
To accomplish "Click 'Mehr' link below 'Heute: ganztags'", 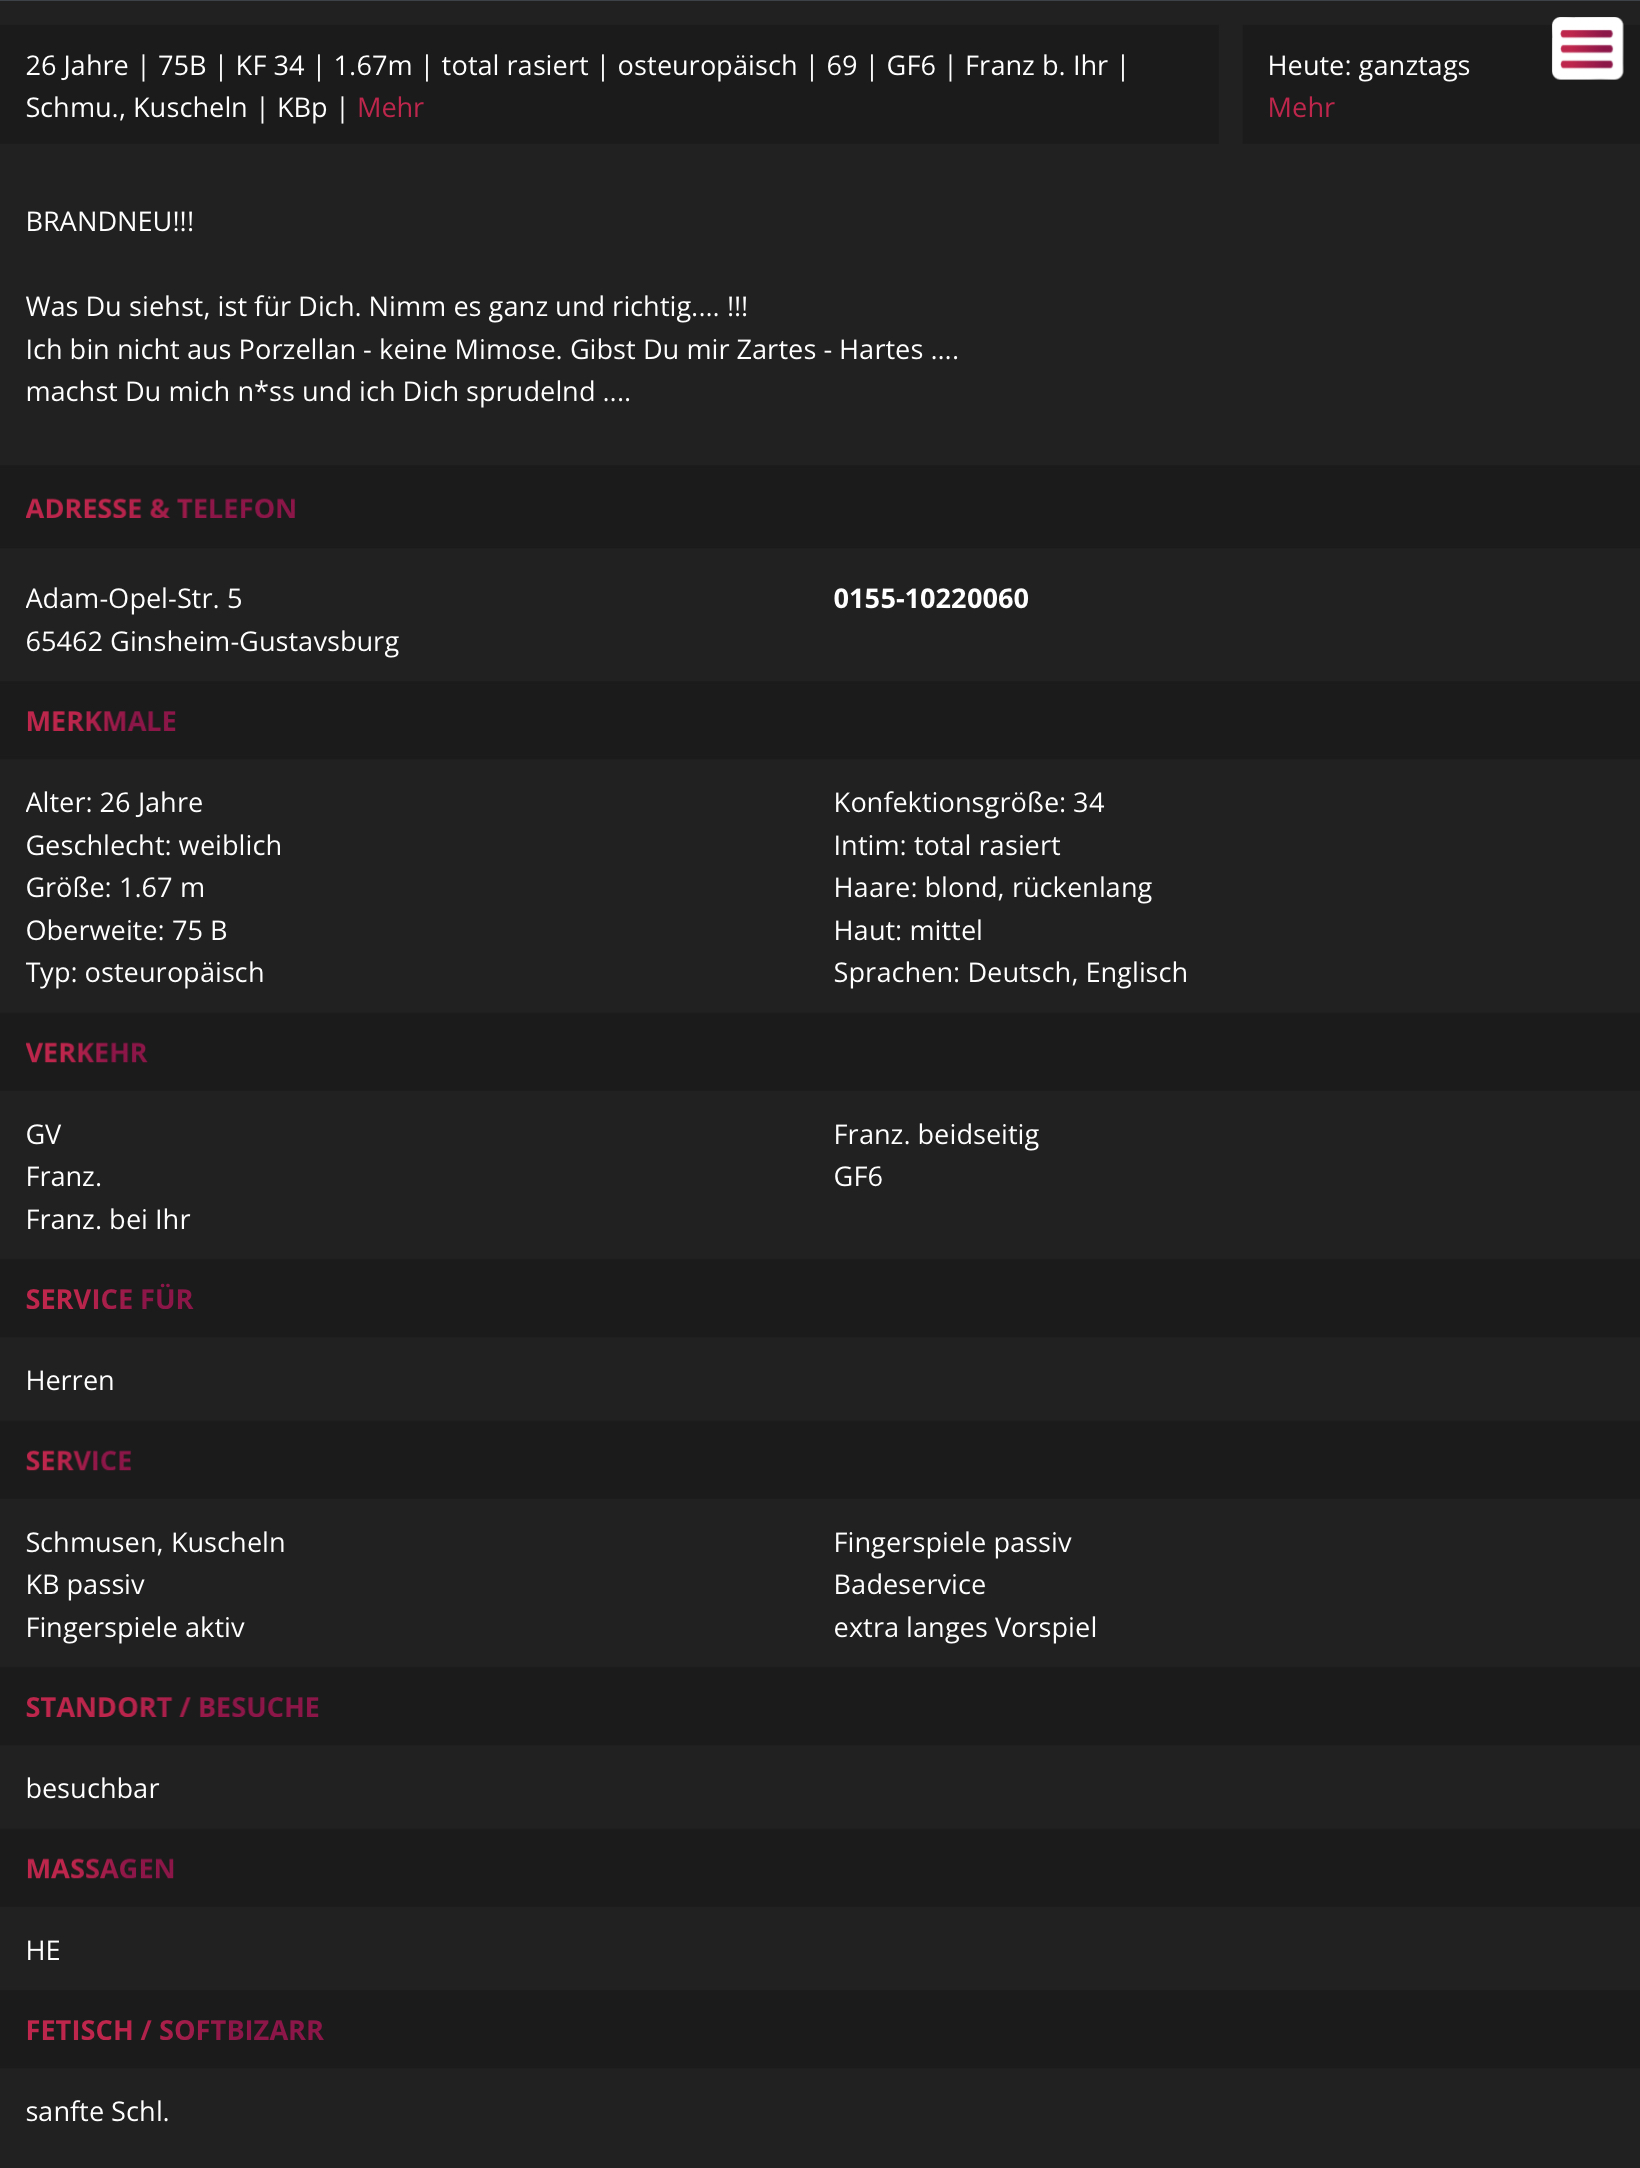I will point(1300,108).
